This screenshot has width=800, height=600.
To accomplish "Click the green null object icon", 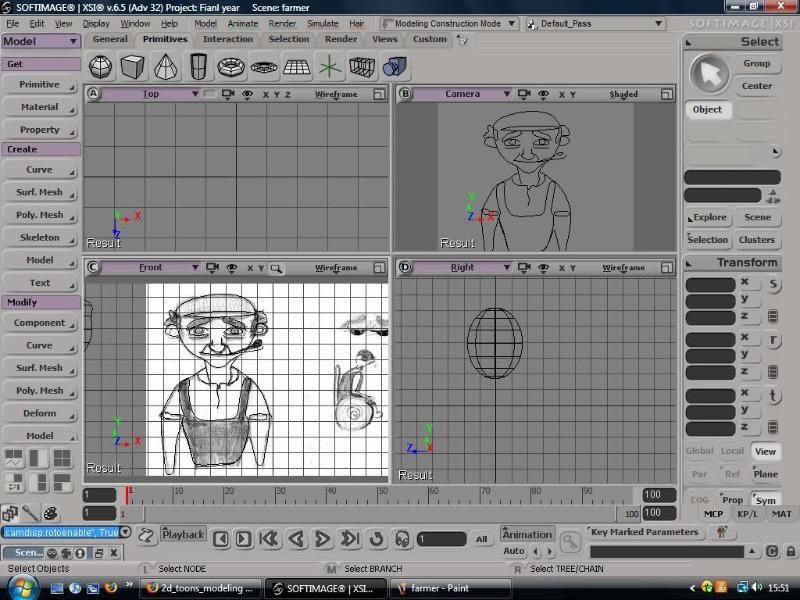I will pyautogui.click(x=329, y=67).
